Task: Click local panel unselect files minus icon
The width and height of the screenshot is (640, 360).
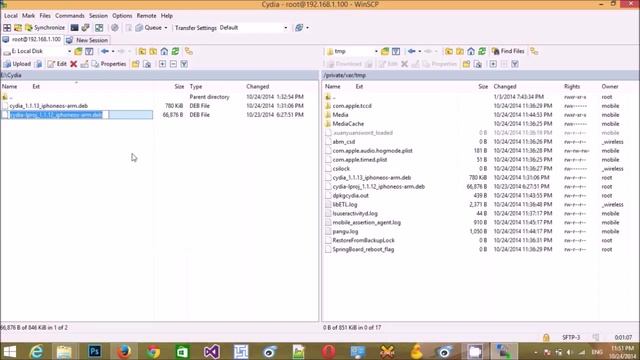Action: (x=173, y=64)
